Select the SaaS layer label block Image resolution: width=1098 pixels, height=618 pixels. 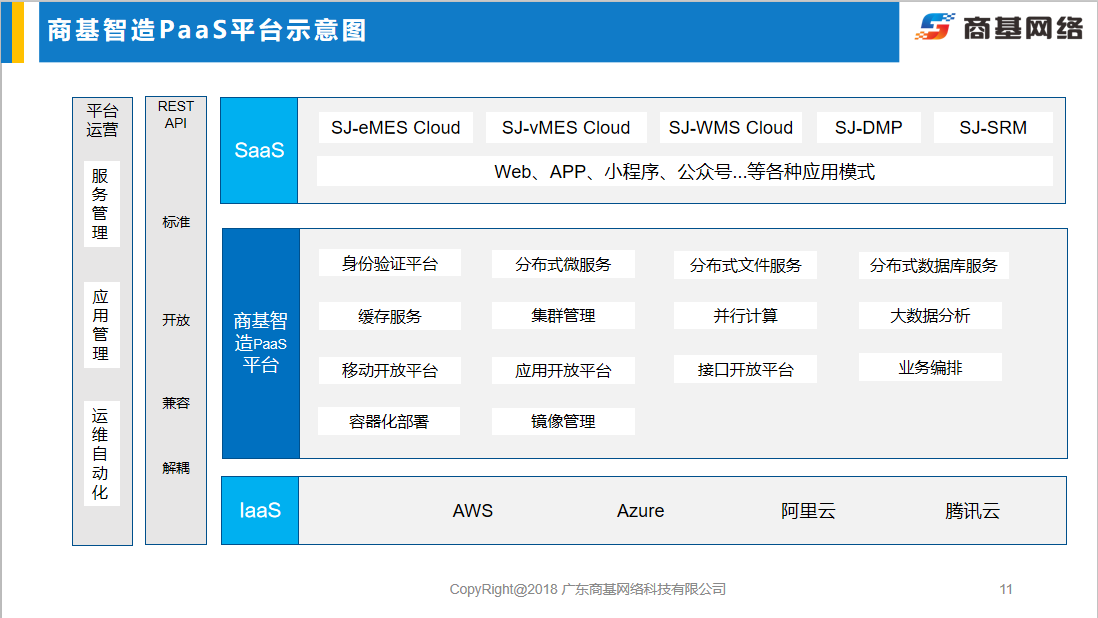(x=259, y=151)
